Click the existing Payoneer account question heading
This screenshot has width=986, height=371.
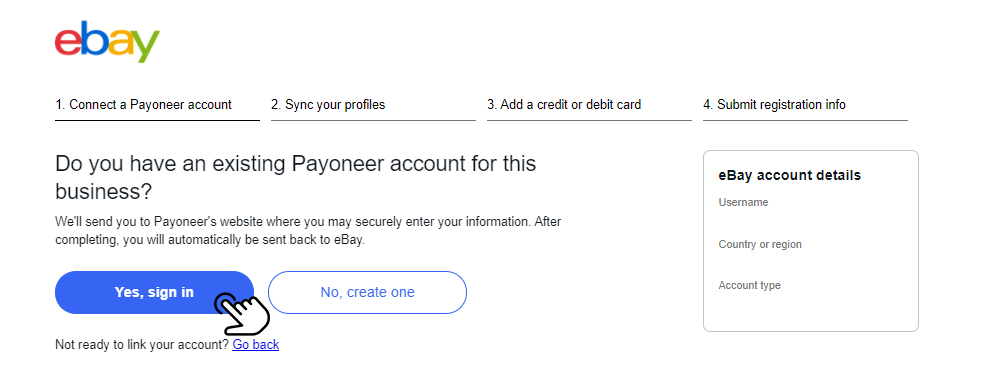pos(296,177)
